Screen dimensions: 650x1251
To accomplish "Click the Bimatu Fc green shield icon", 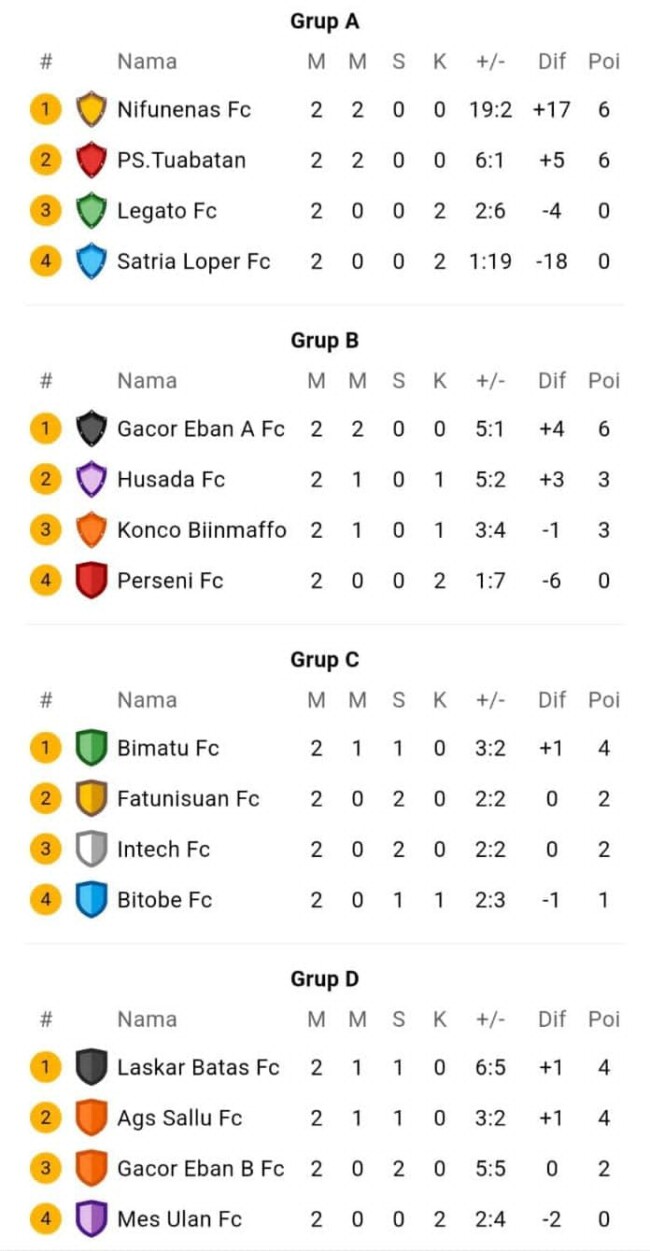I will coord(91,748).
